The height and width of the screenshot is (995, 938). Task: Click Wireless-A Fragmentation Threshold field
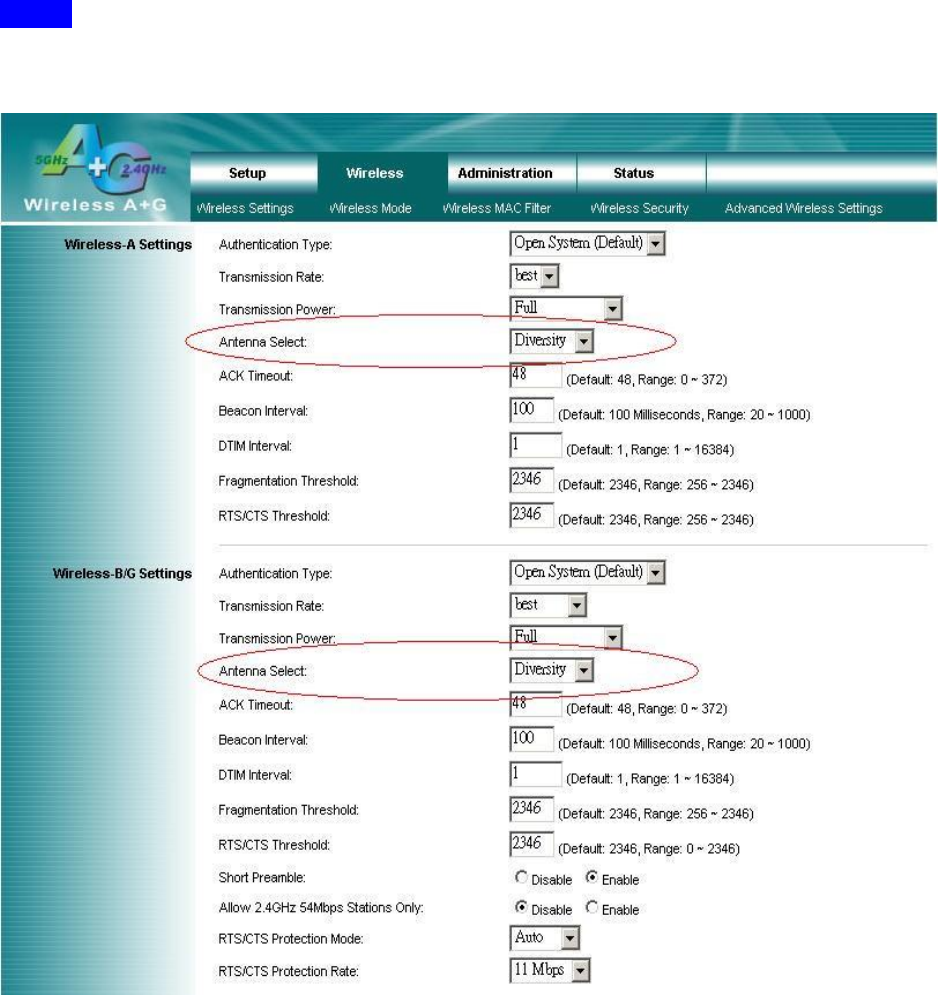(x=532, y=480)
